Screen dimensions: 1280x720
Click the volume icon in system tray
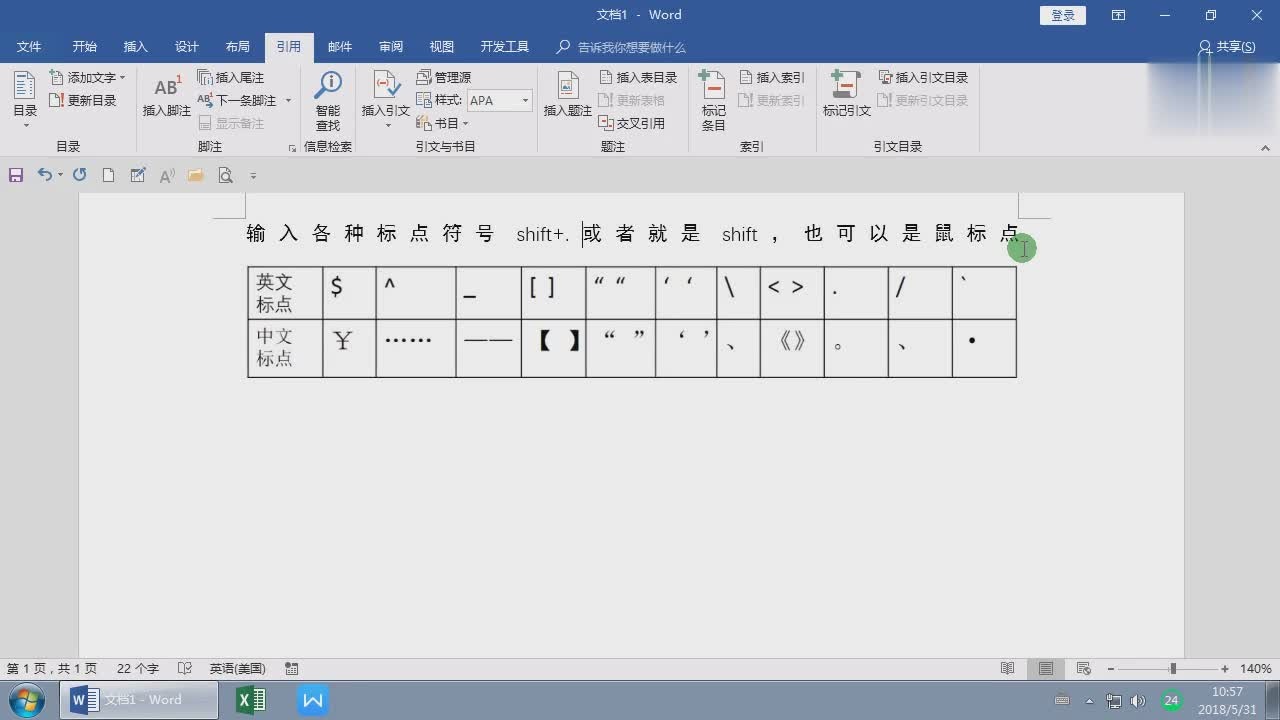(1138, 701)
